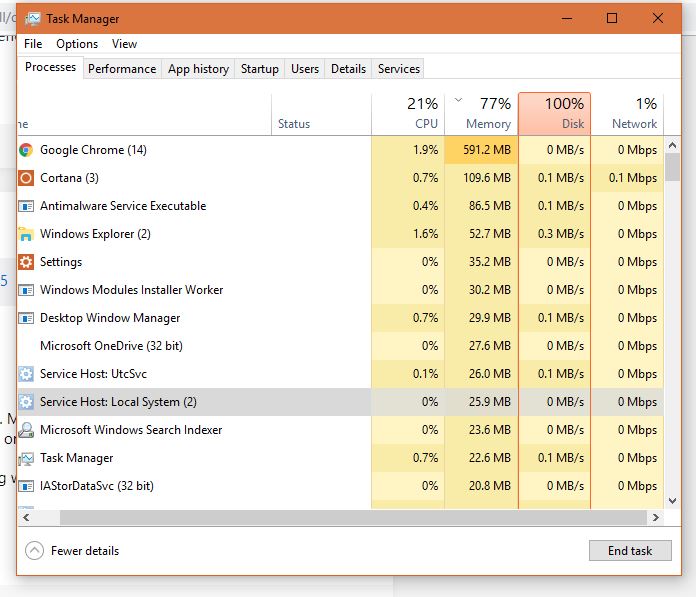
Task: Click Cortana's 0.1 Mbps network value
Action: [633, 178]
